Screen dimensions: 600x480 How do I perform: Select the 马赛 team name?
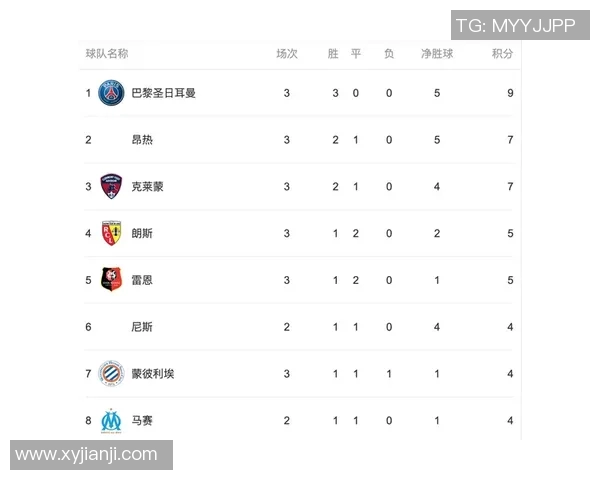[142, 421]
